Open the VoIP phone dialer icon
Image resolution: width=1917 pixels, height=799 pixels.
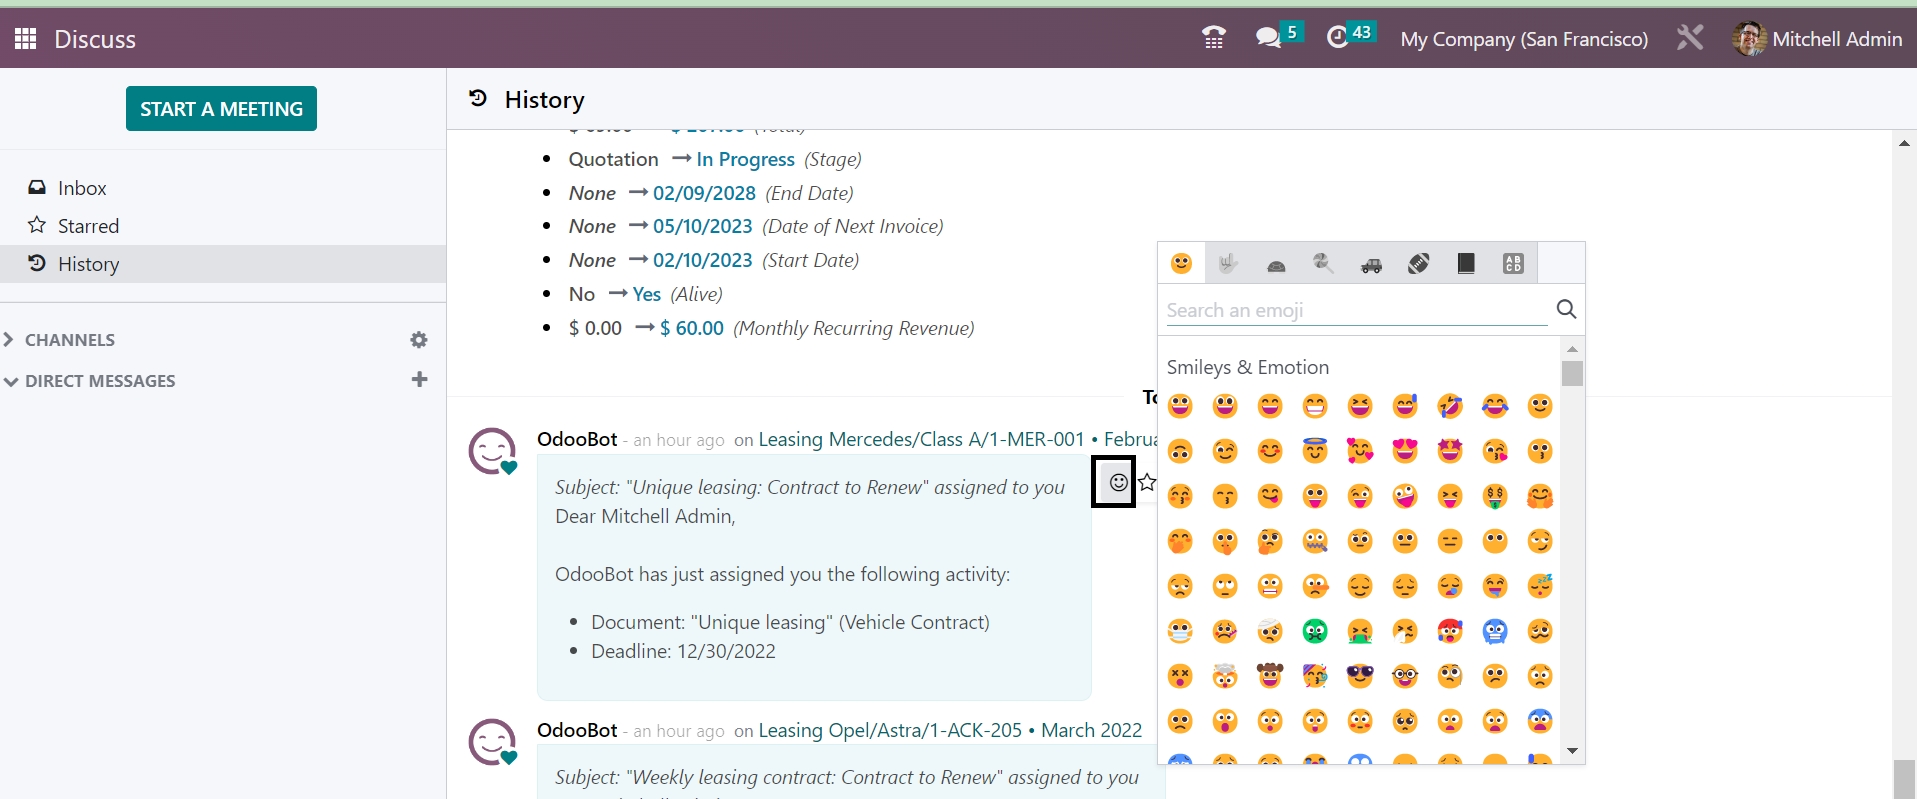coord(1213,39)
